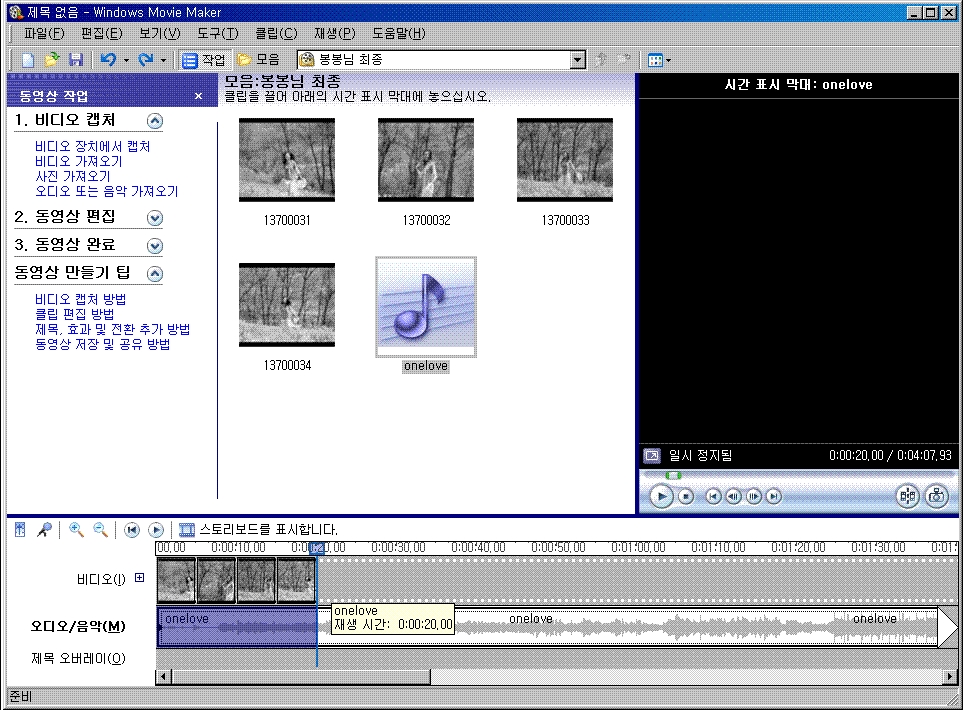
Task: Click the preview Forward button
Action: (774, 496)
